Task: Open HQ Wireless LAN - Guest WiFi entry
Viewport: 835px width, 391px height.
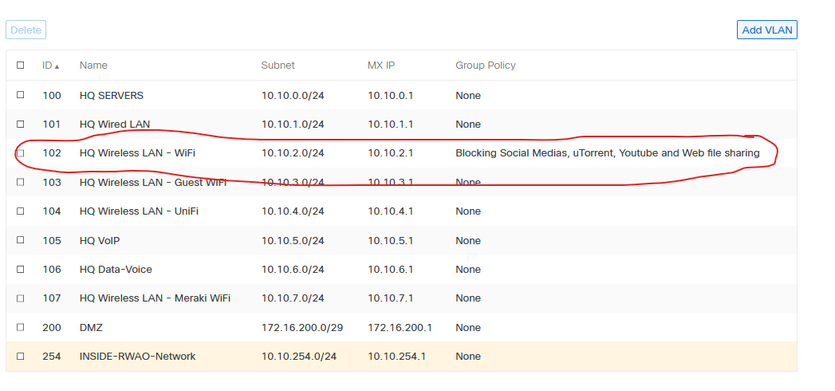Action: (x=153, y=182)
